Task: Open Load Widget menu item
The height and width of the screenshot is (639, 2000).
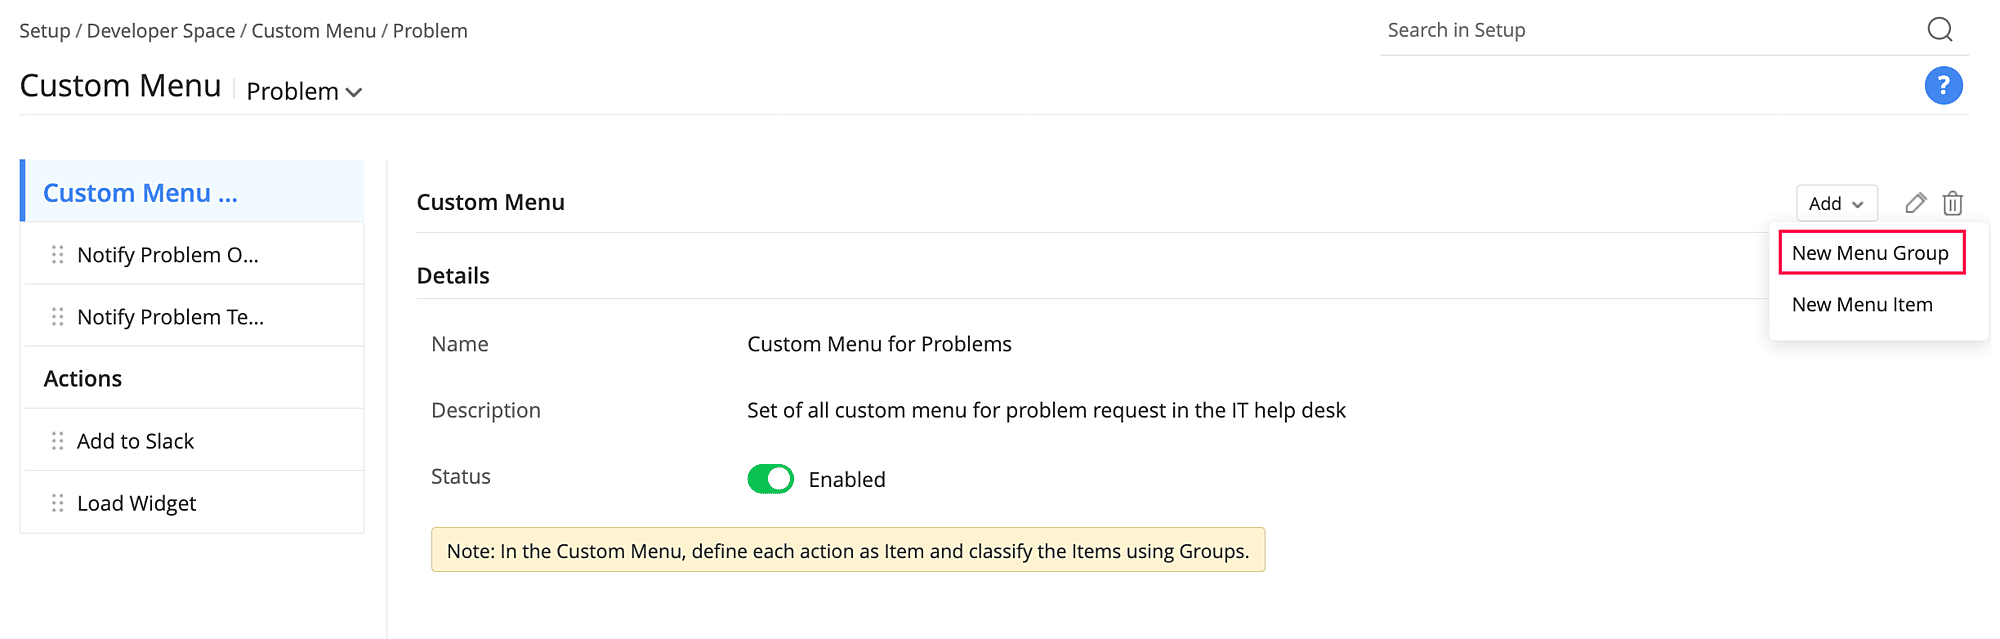Action: point(137,503)
